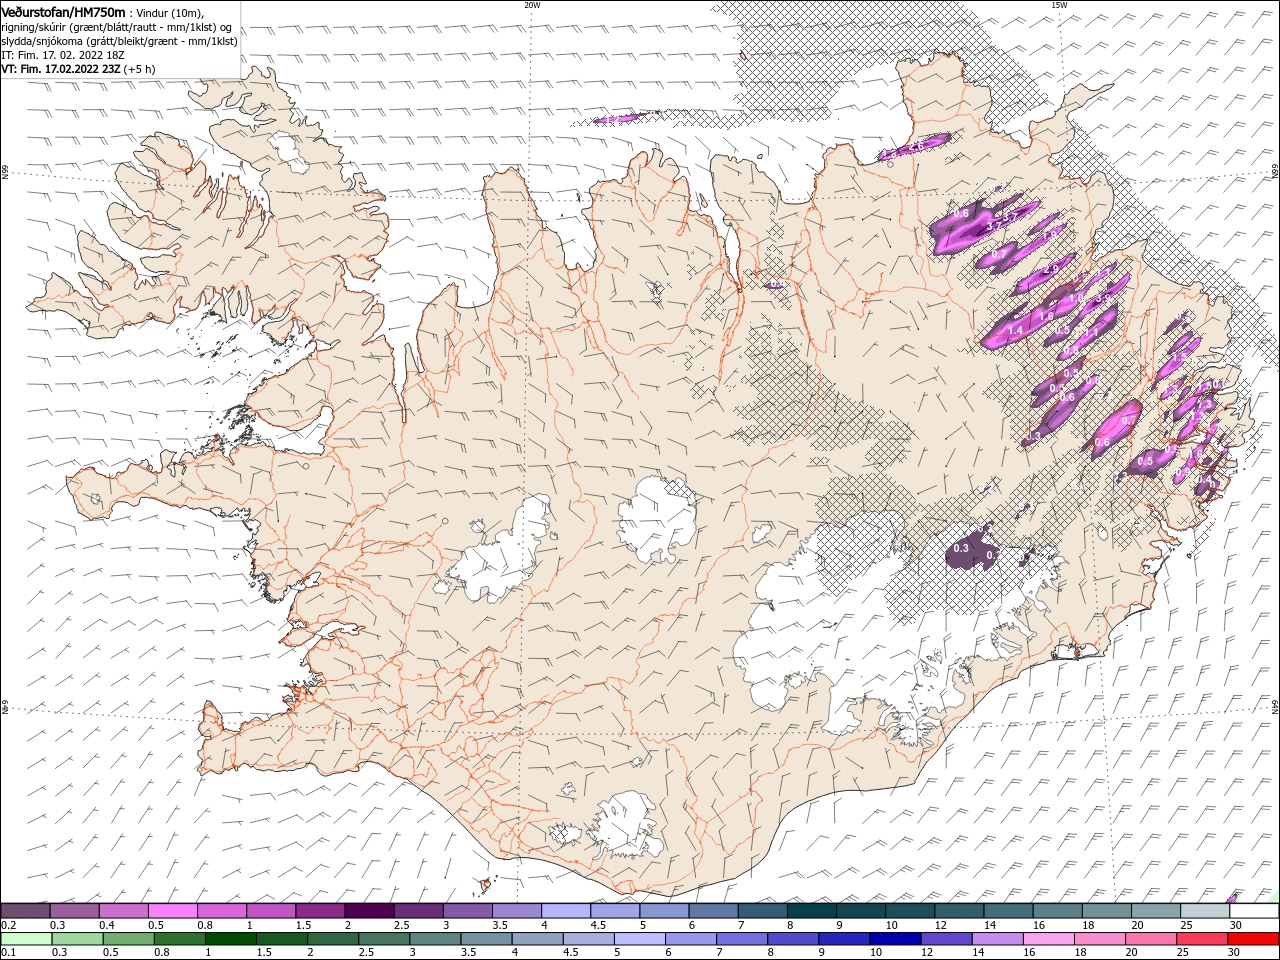The image size is (1280, 960).
Task: Select the lower legend row 0.5 medium green swatch
Action: pyautogui.click(x=128, y=939)
